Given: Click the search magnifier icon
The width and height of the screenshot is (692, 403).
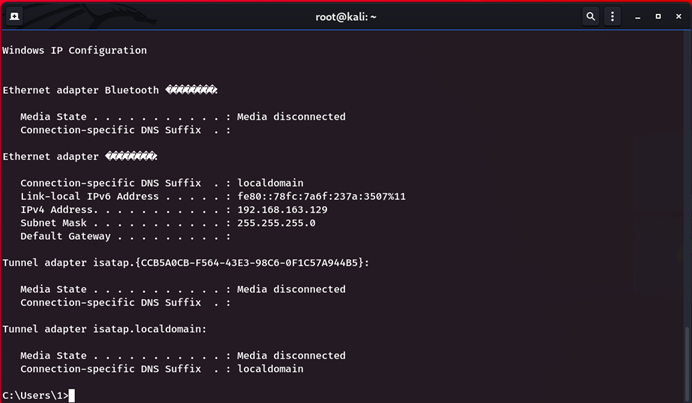Looking at the screenshot, I should tap(591, 17).
